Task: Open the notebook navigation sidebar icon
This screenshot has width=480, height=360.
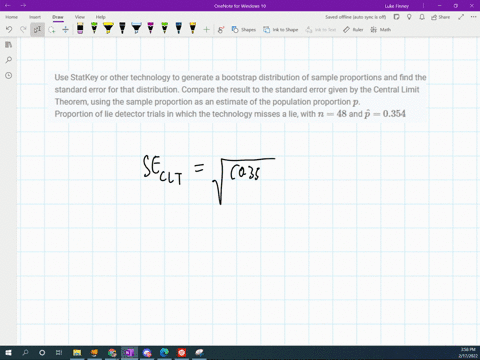Action: click(9, 44)
